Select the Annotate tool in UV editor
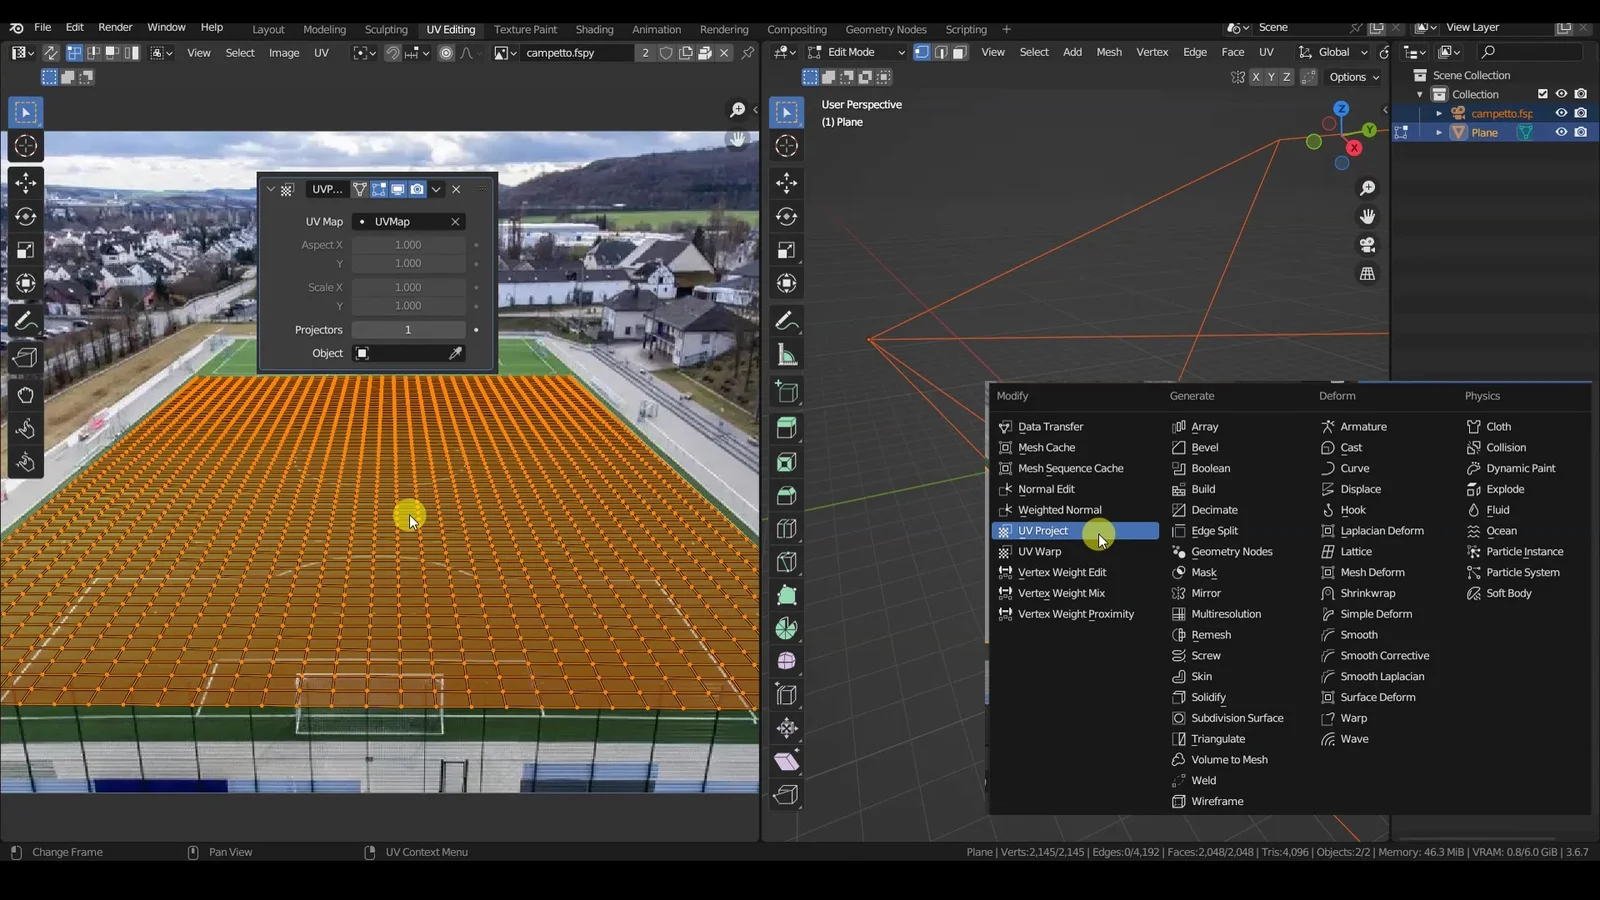 click(x=26, y=321)
